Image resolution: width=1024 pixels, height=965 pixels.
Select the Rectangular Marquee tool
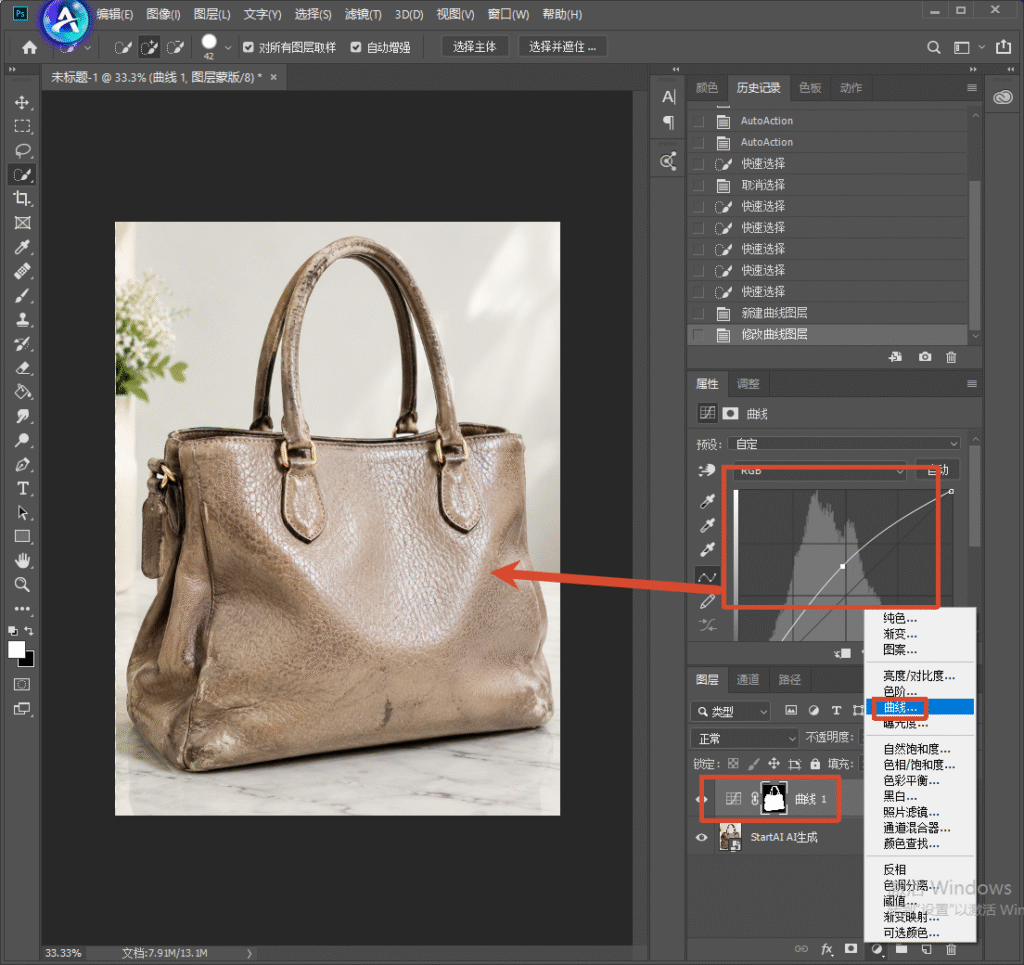(x=22, y=127)
